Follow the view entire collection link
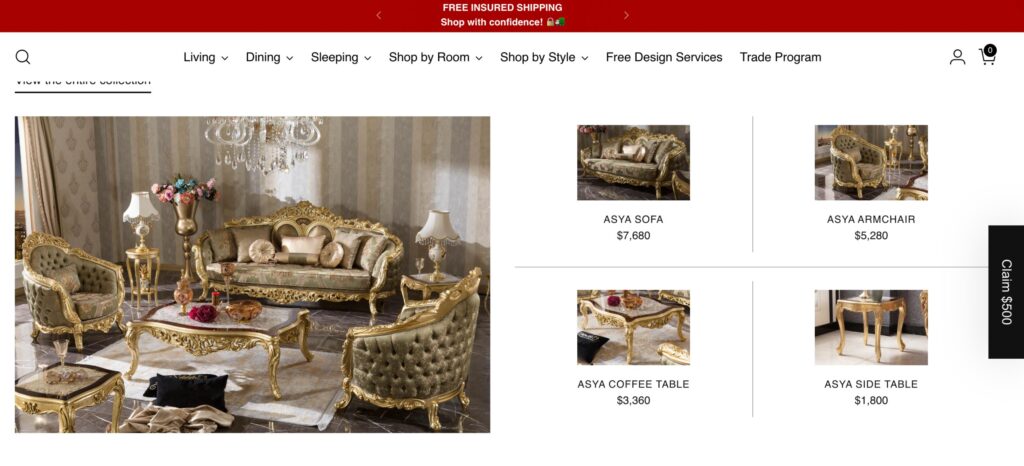 (83, 83)
